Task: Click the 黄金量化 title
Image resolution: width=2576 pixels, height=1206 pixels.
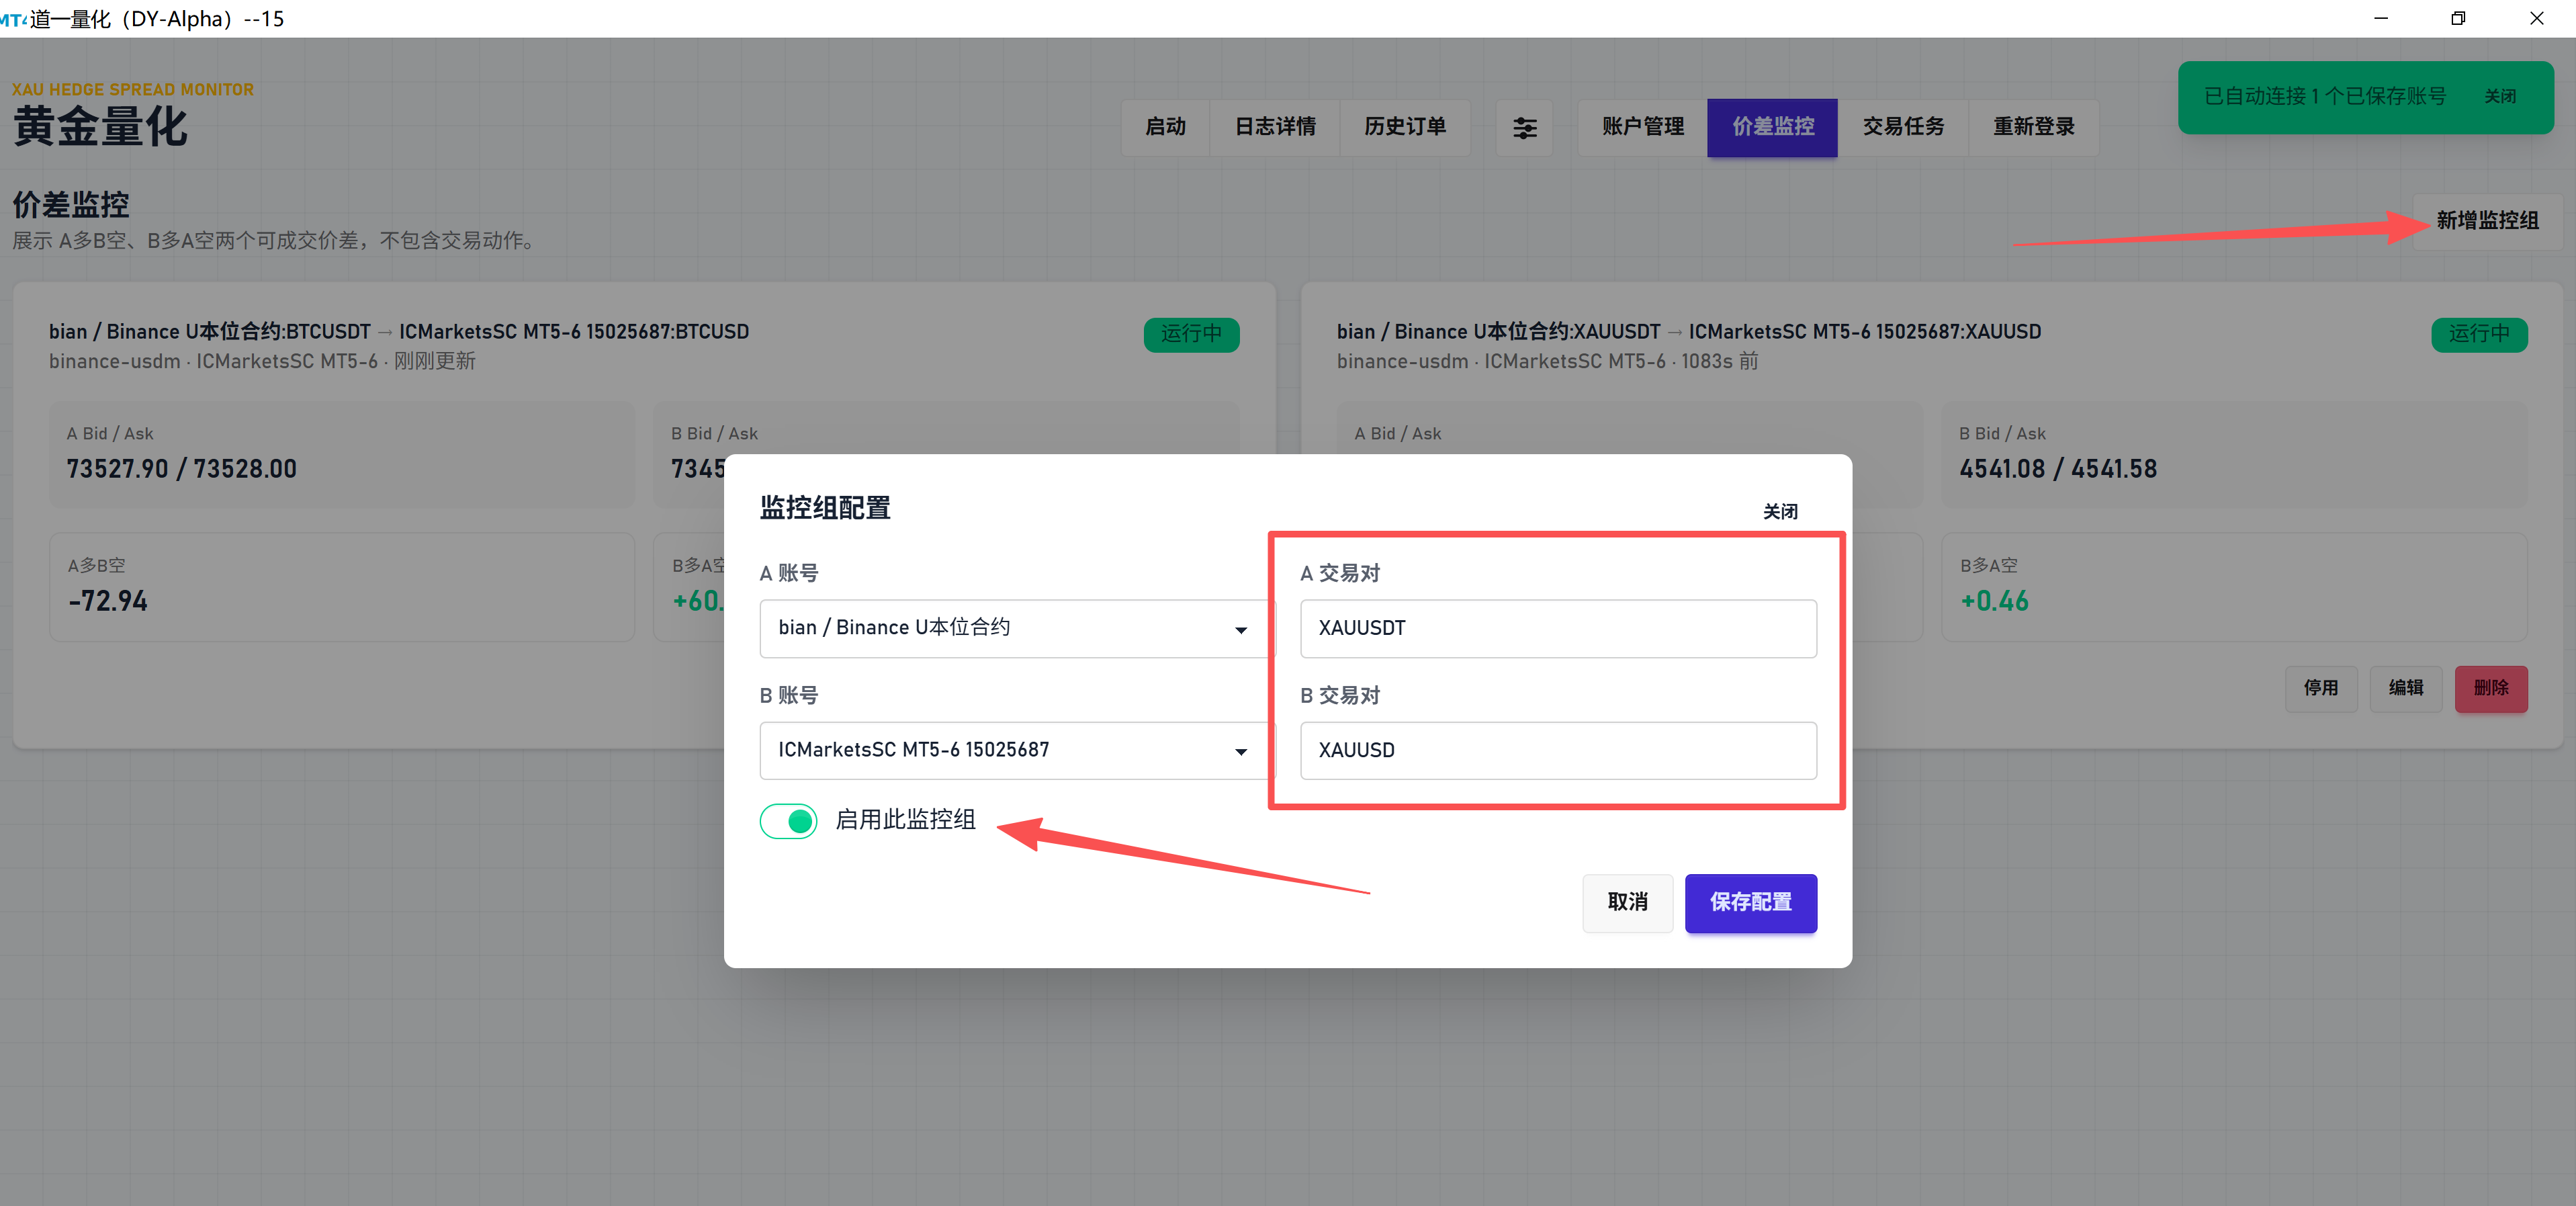Action: click(100, 127)
